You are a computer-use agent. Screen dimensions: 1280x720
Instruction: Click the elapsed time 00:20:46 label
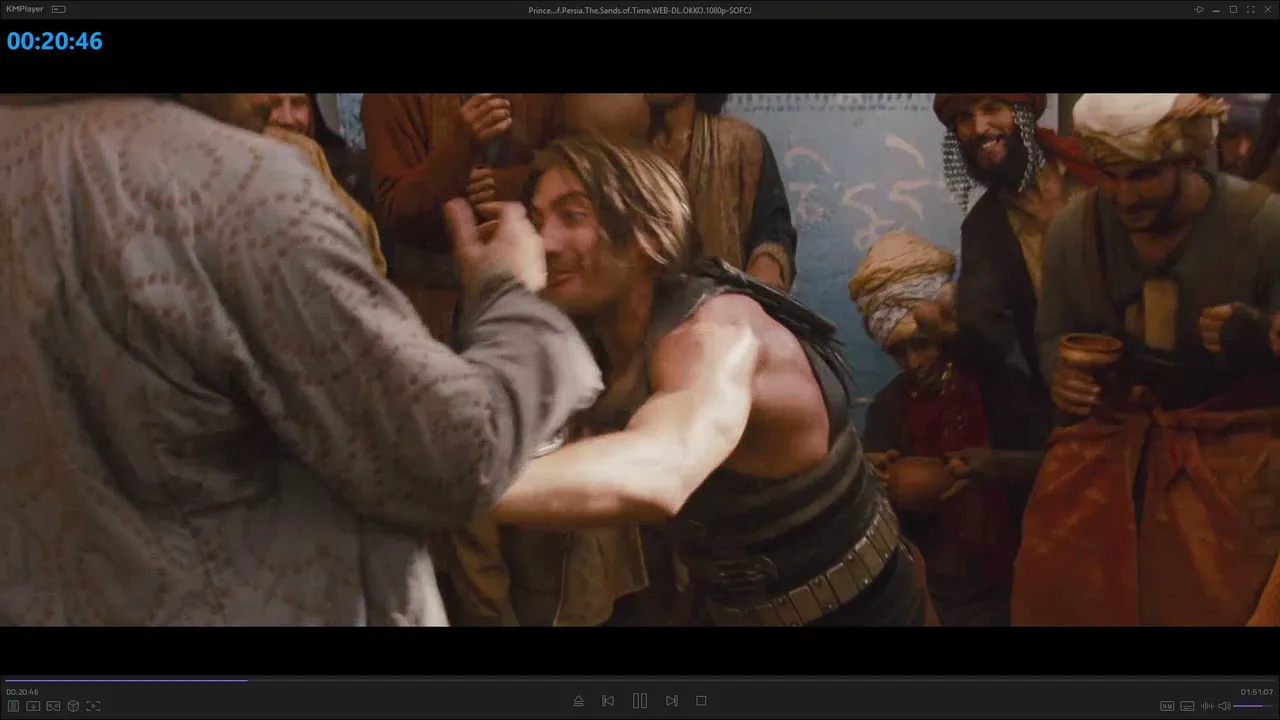pyautogui.click(x=22, y=692)
